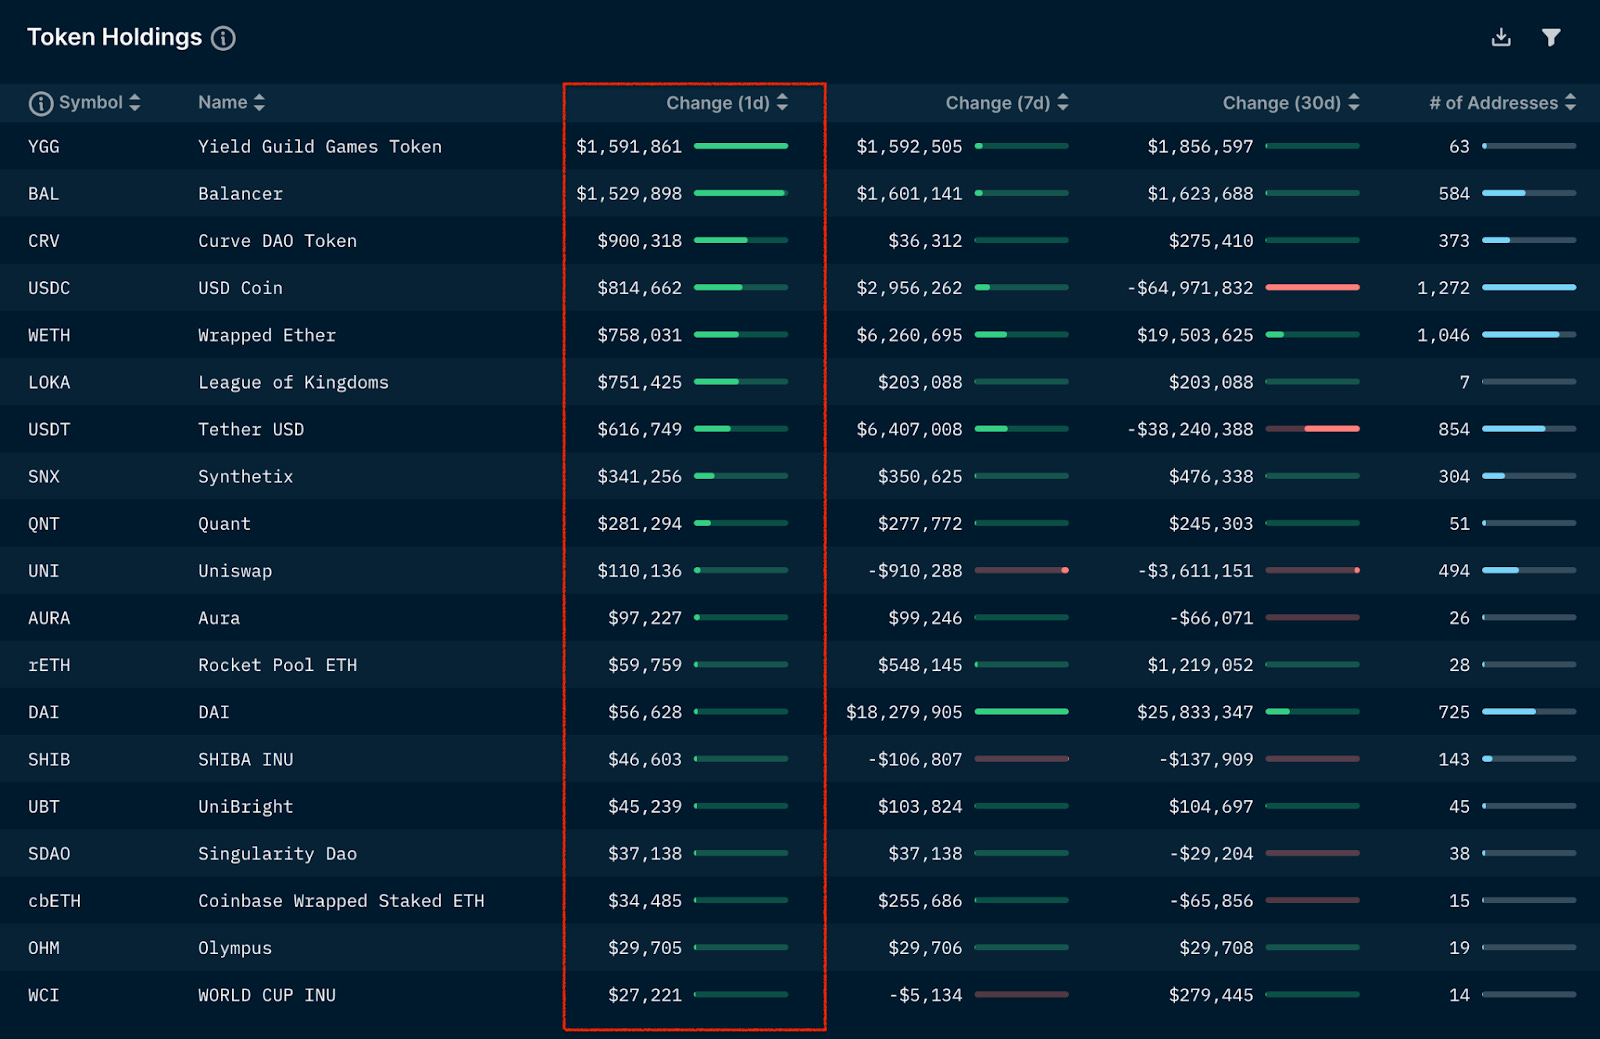
Task: Select the AURA symbol cell
Action: 49,618
